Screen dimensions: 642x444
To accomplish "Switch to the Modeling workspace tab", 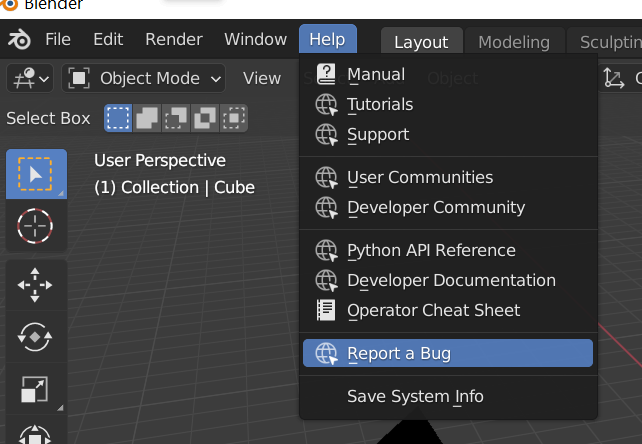I will (x=514, y=42).
